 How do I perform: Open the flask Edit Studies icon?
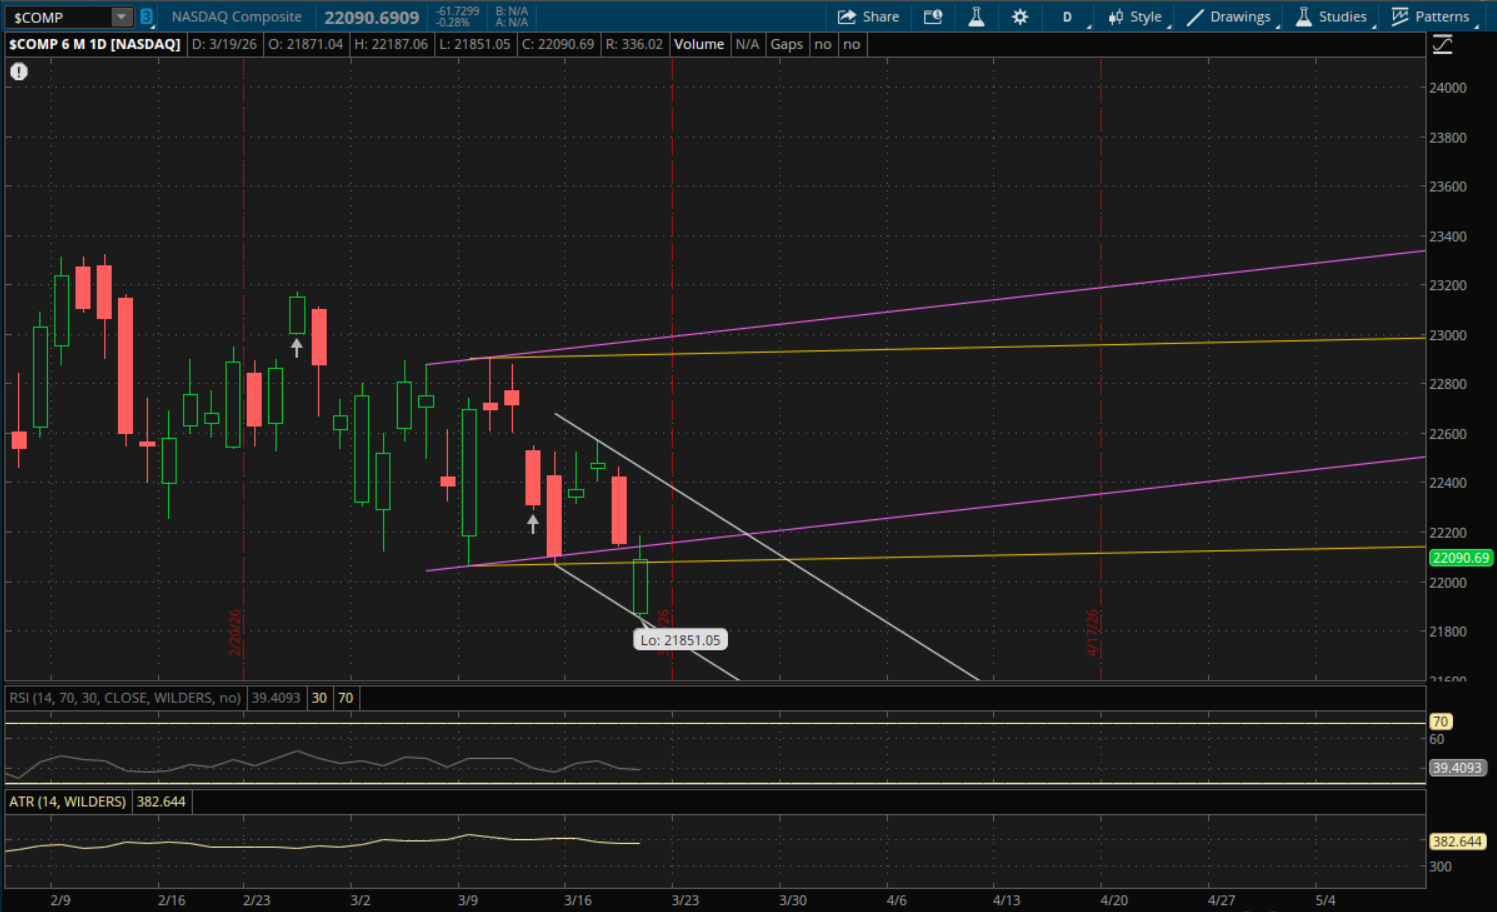coord(976,17)
